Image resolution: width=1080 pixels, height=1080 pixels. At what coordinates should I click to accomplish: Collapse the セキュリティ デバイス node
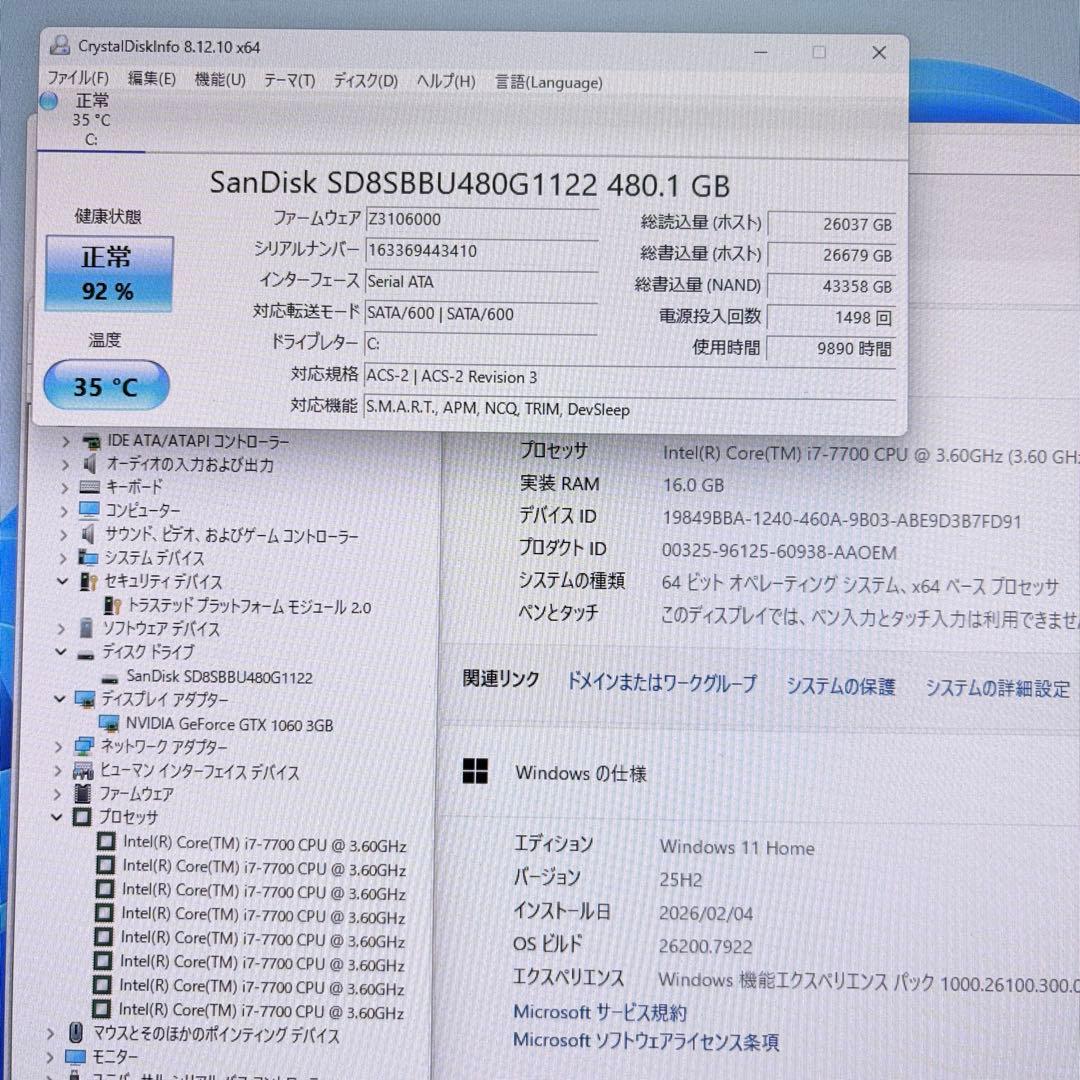click(x=62, y=581)
